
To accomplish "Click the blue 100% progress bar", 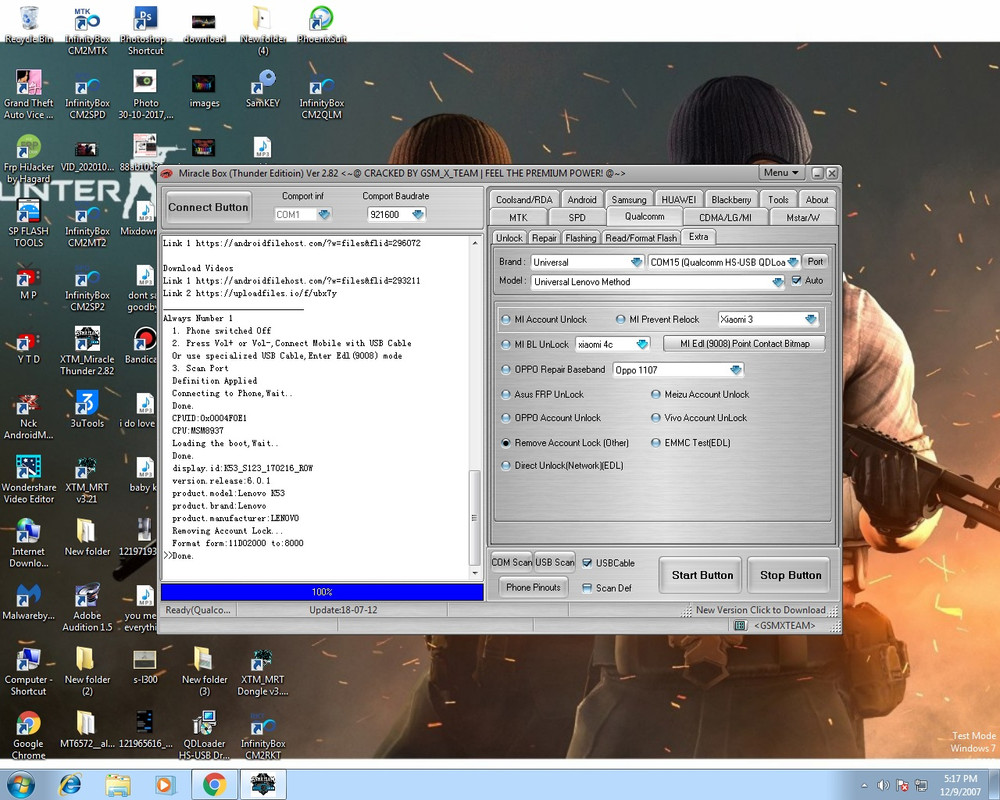I will pos(322,592).
